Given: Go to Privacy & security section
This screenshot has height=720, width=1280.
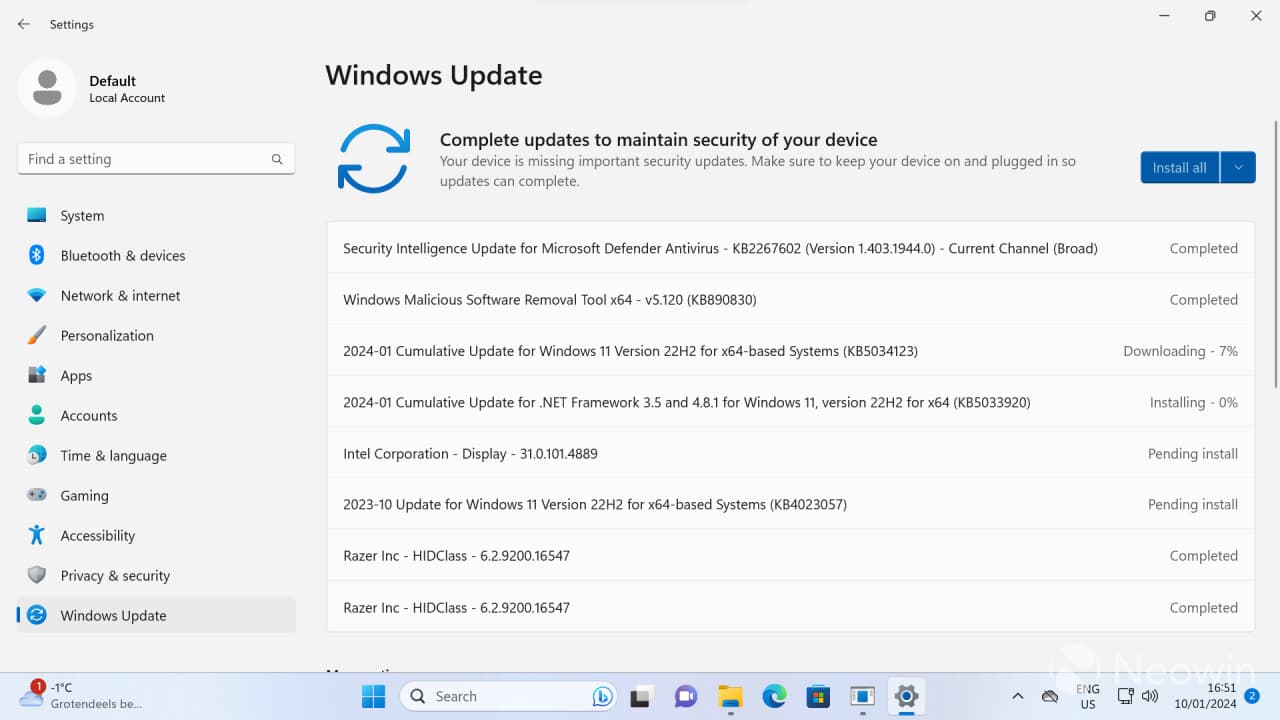Looking at the screenshot, I should [115, 576].
